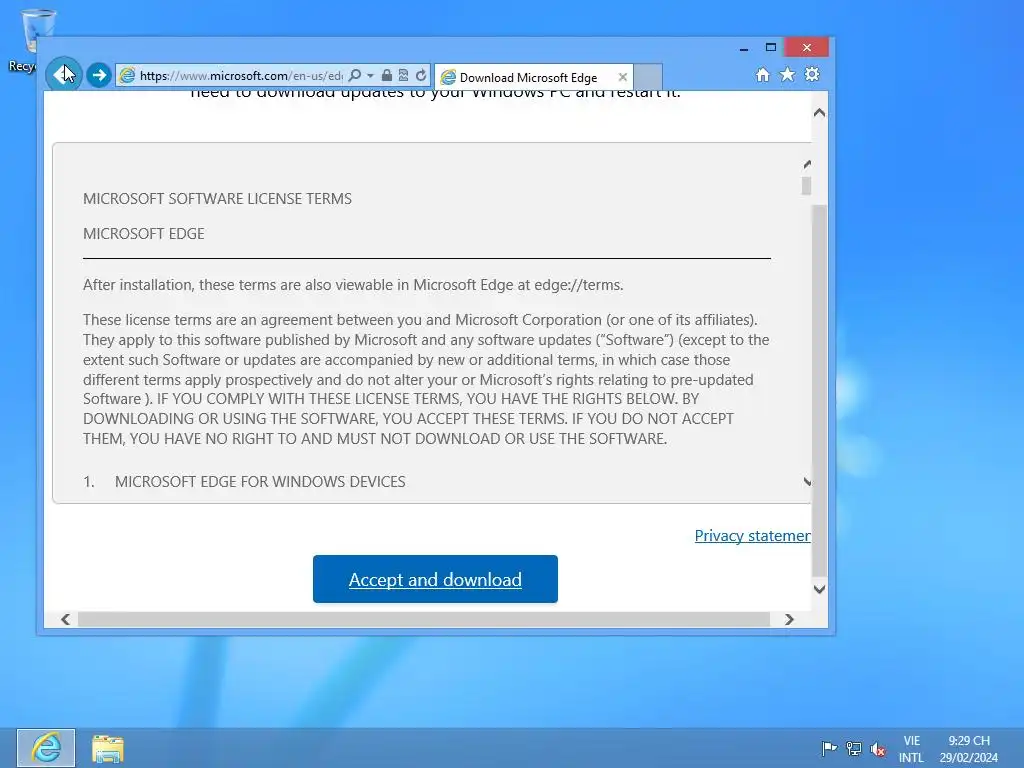The image size is (1024, 768).
Task: Open Internet Explorer from the taskbar
Action: click(x=46, y=748)
